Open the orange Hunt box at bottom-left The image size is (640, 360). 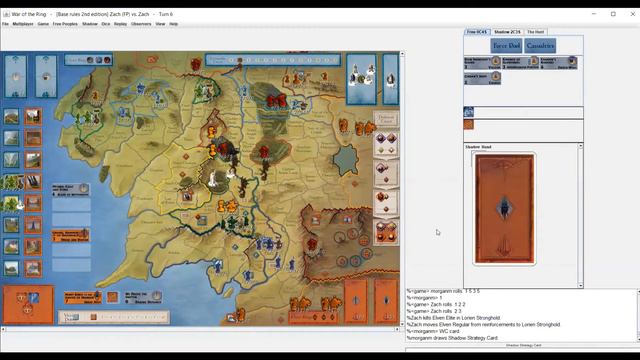click(x=28, y=304)
